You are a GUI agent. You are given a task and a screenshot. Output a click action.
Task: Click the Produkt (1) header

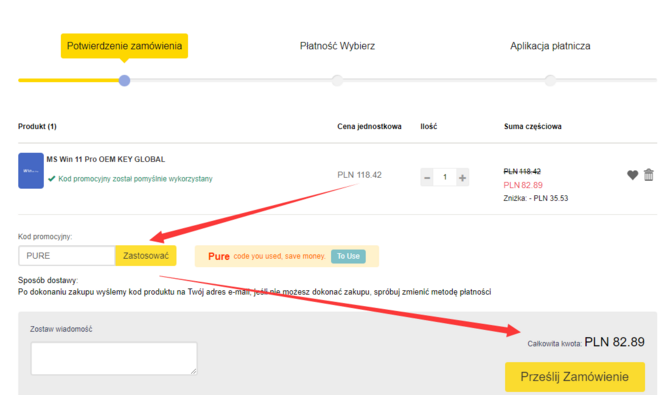(37, 126)
